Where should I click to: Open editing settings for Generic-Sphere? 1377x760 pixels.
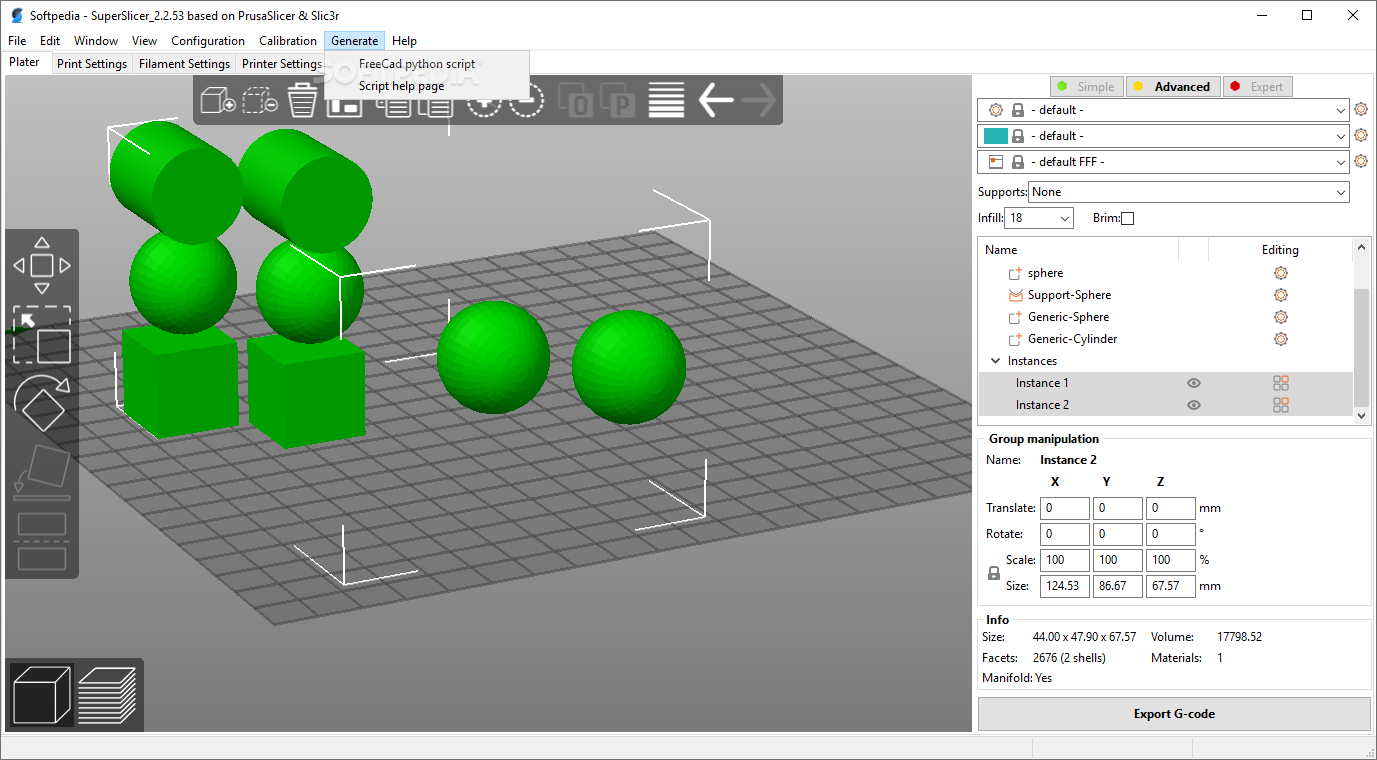pos(1281,317)
